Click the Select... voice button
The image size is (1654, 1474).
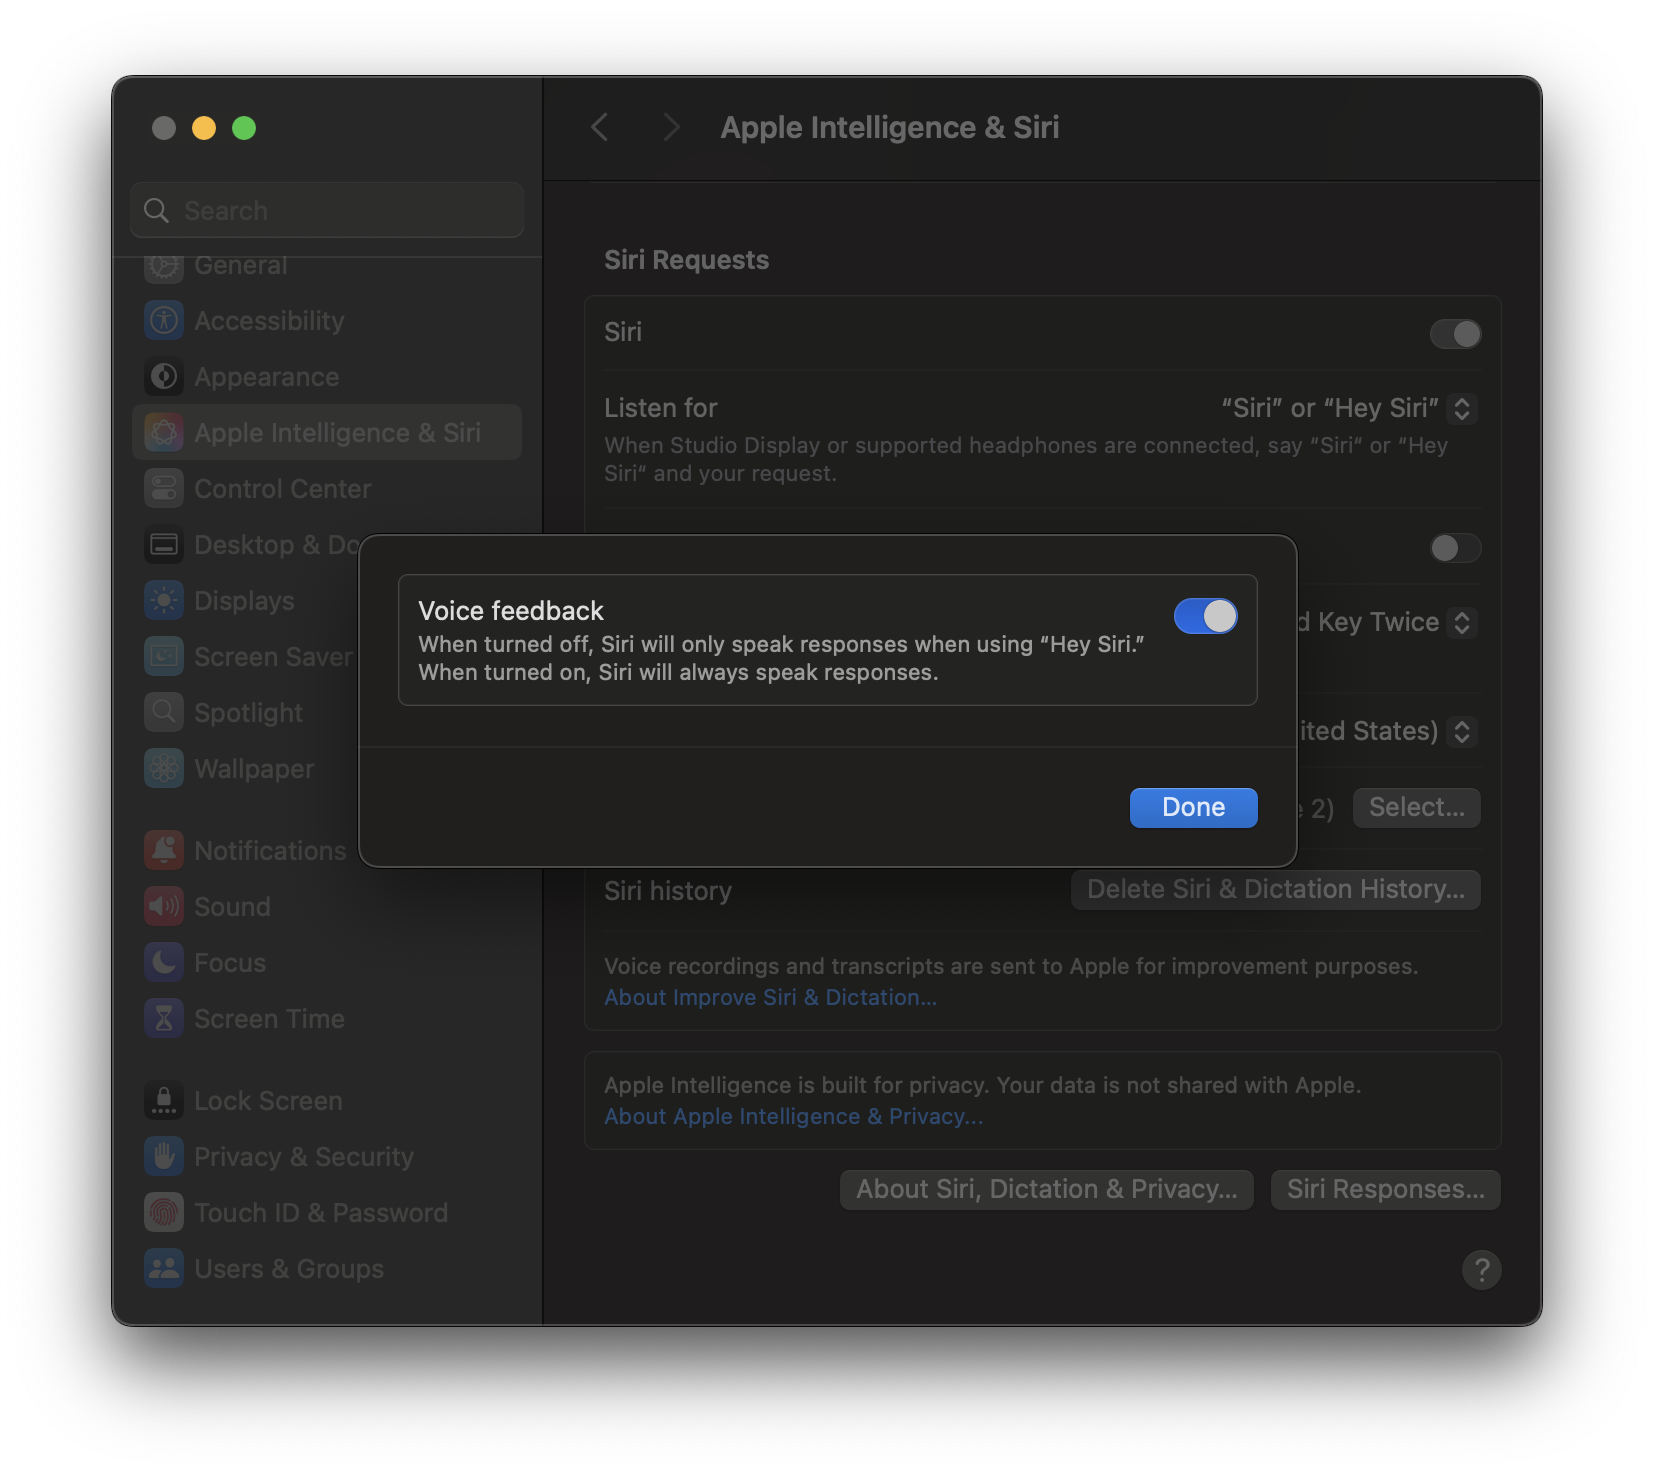tap(1416, 807)
